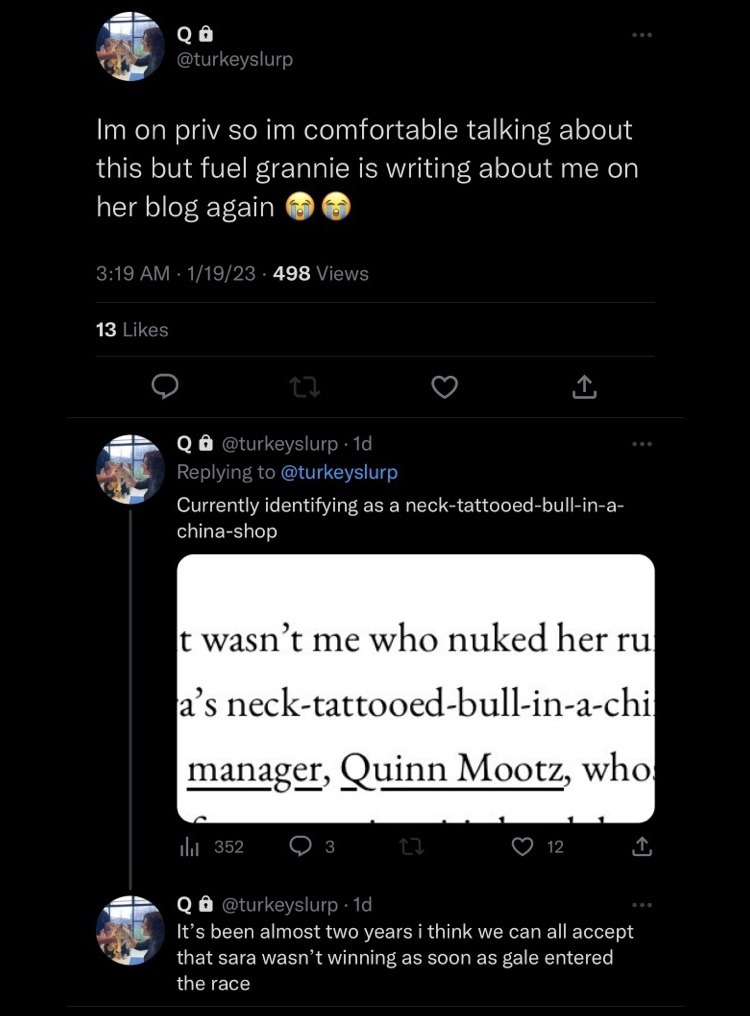
Task: Click the @turkeyslurp handle under the header name
Action: tap(235, 59)
